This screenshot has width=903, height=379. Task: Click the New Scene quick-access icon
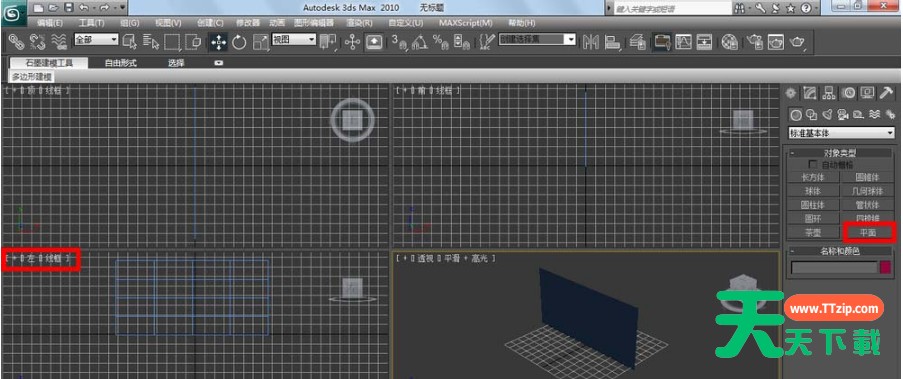pyautogui.click(x=38, y=8)
